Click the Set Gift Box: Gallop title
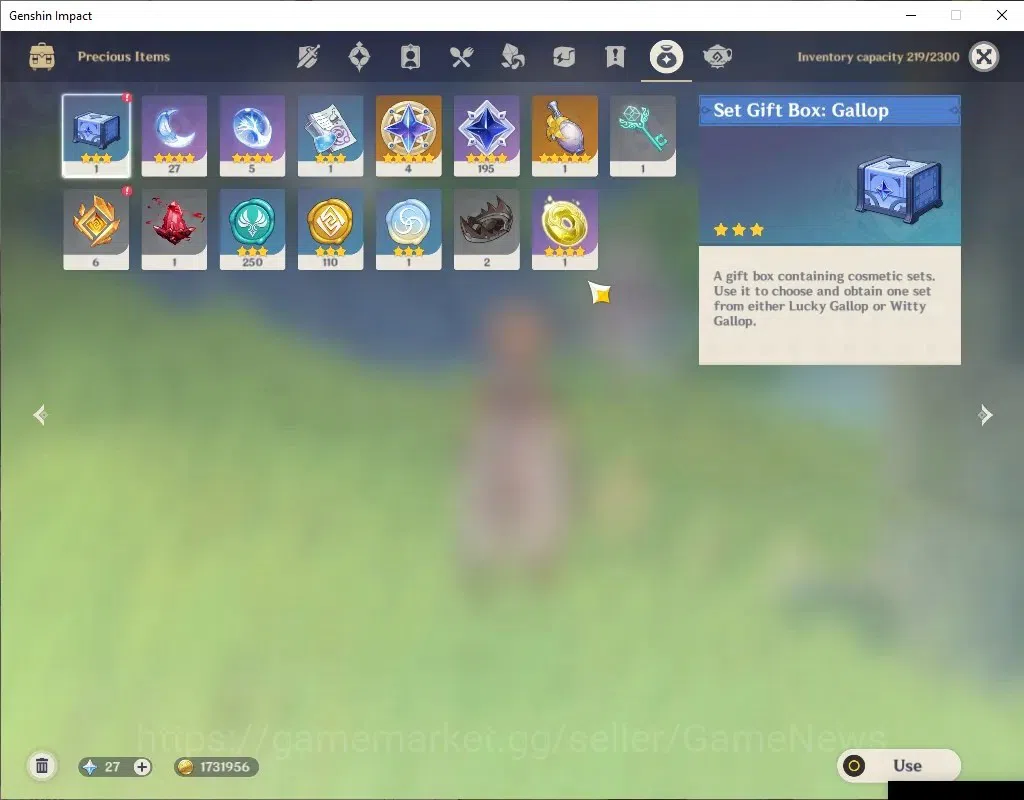 pos(801,110)
